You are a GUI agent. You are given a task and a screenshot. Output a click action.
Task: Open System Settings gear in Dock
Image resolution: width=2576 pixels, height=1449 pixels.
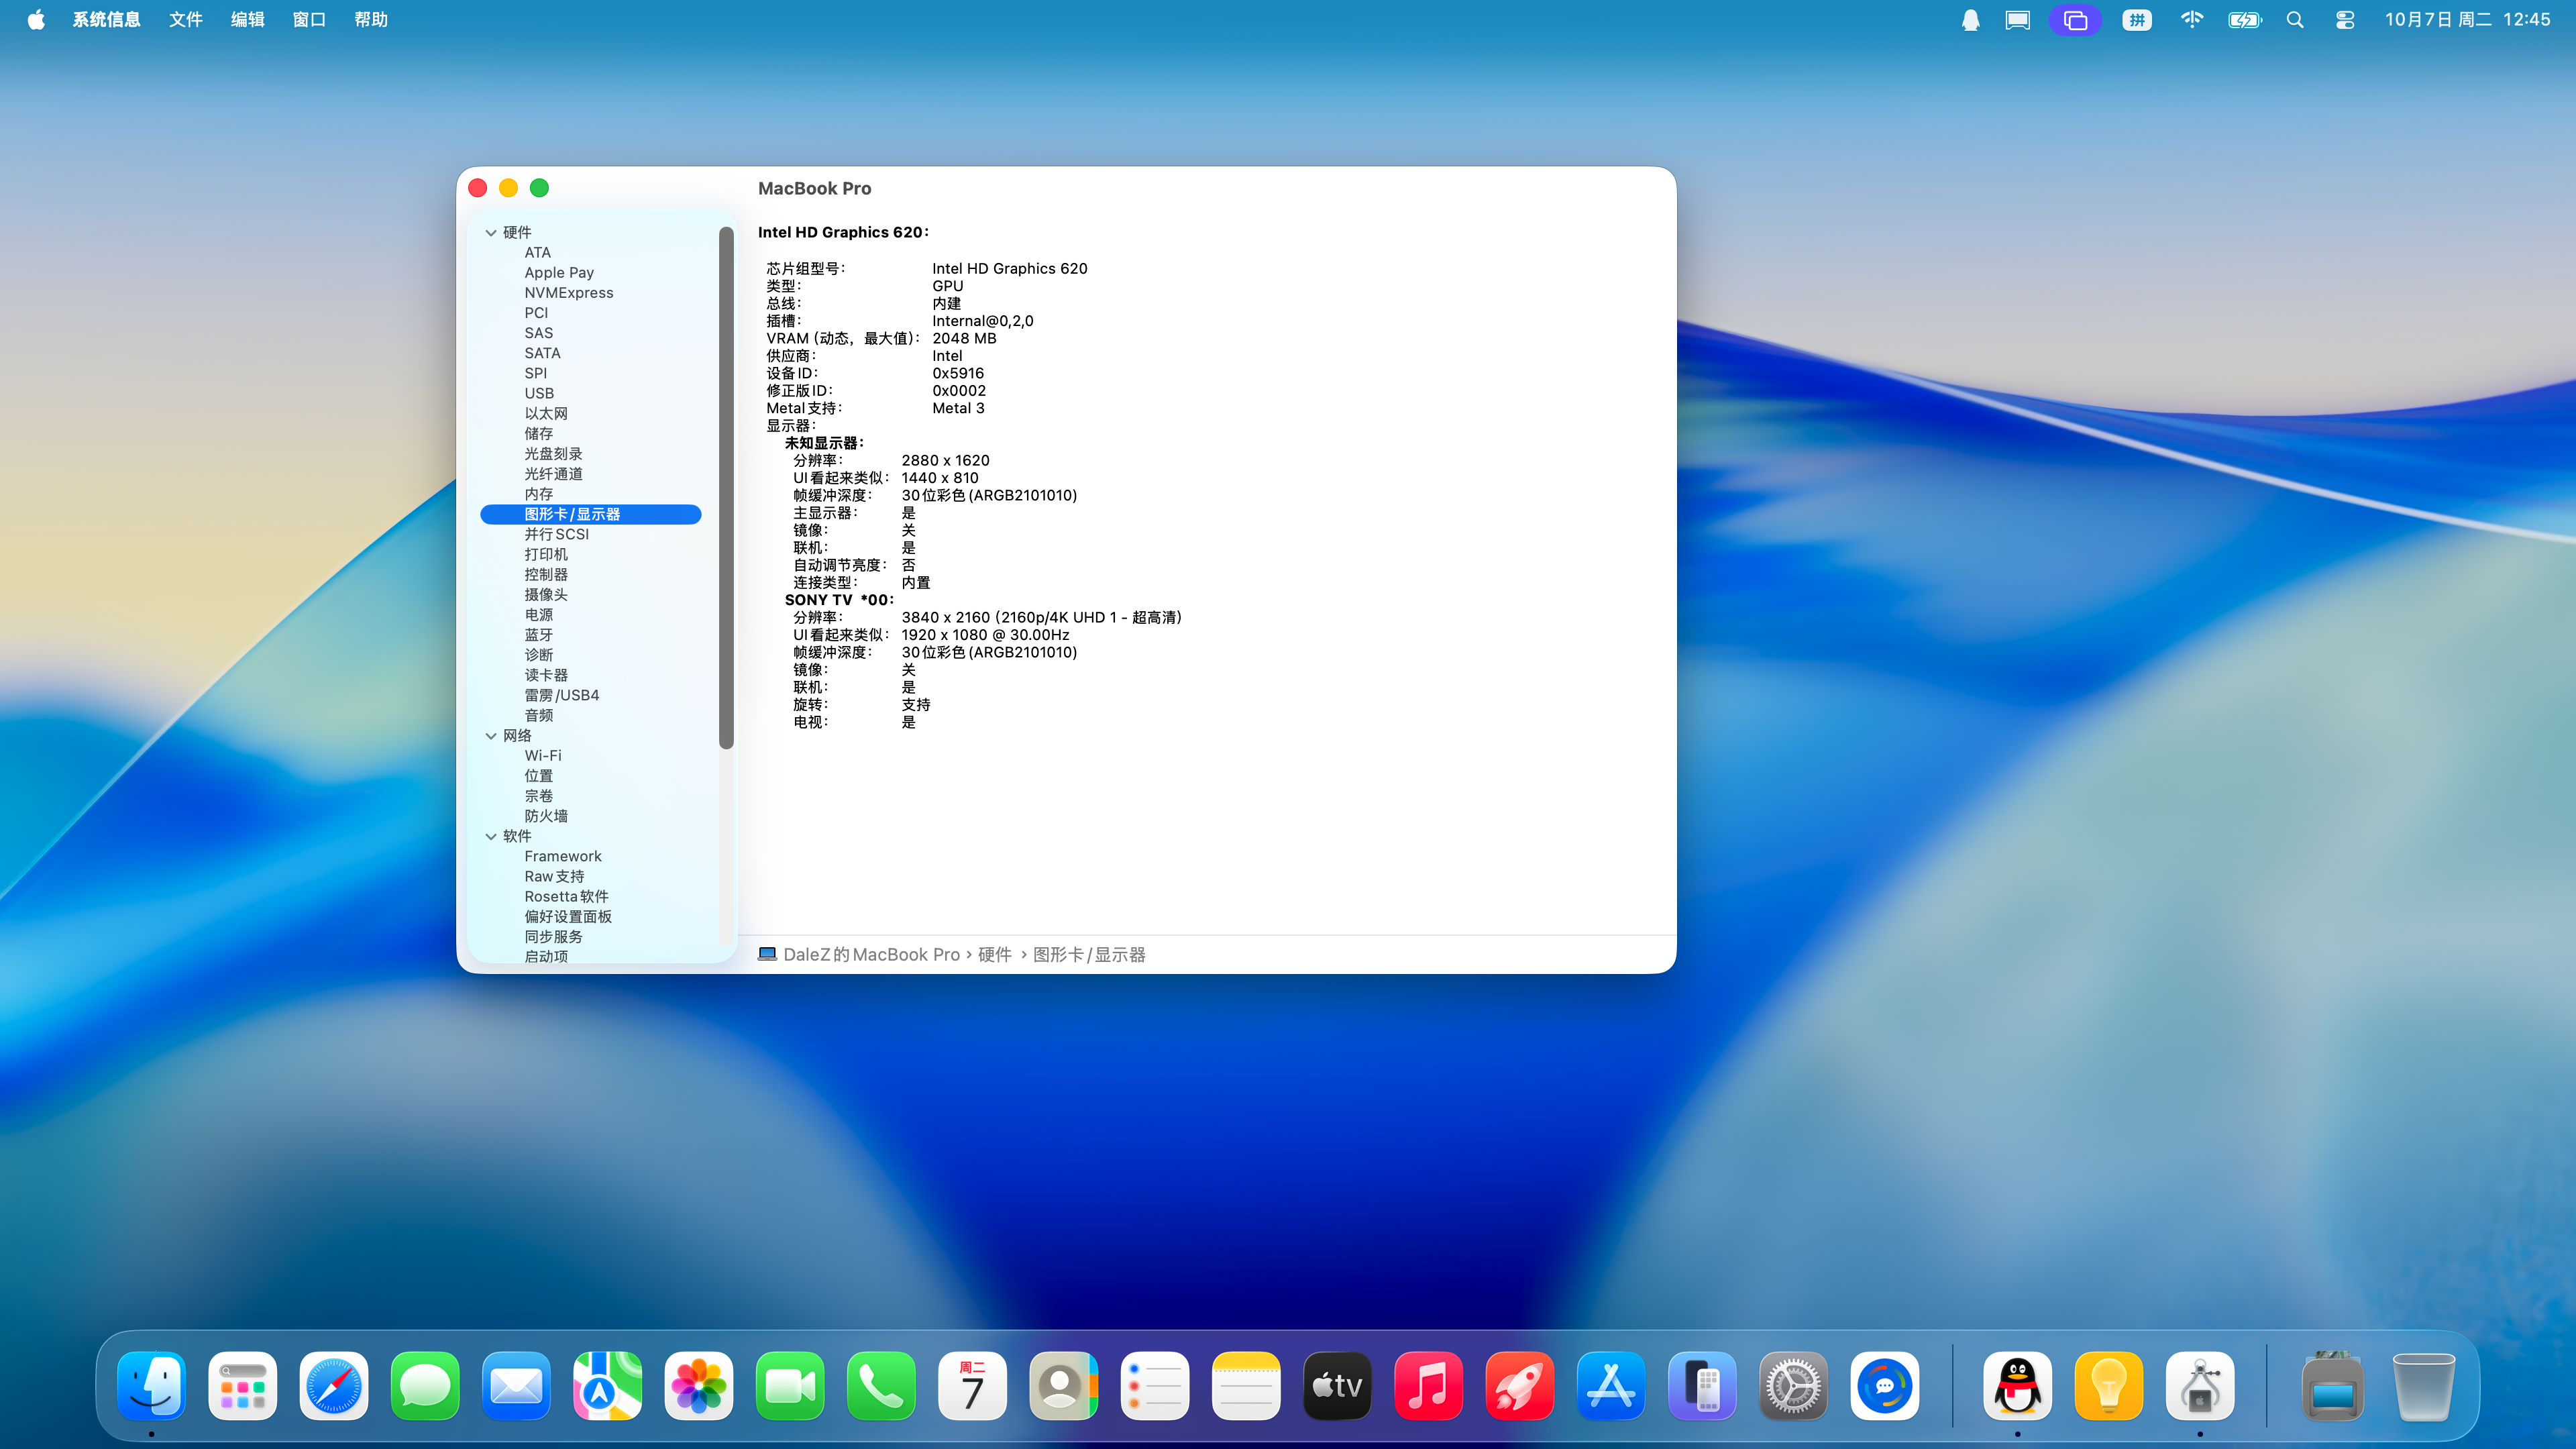click(x=1793, y=1386)
